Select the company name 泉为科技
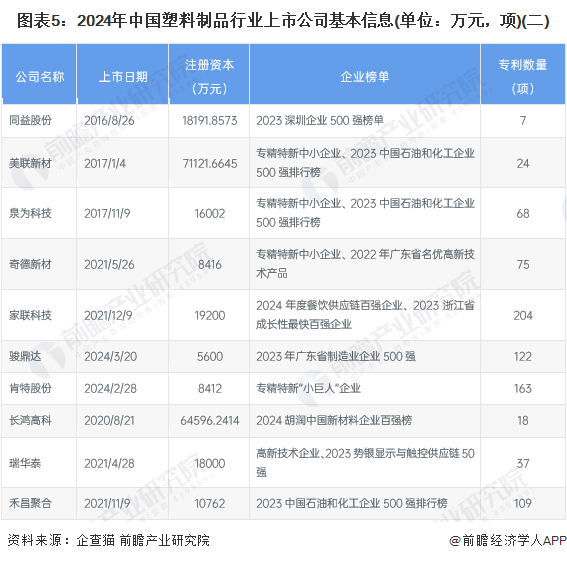Viewport: 567px width, 561px height. 30,213
